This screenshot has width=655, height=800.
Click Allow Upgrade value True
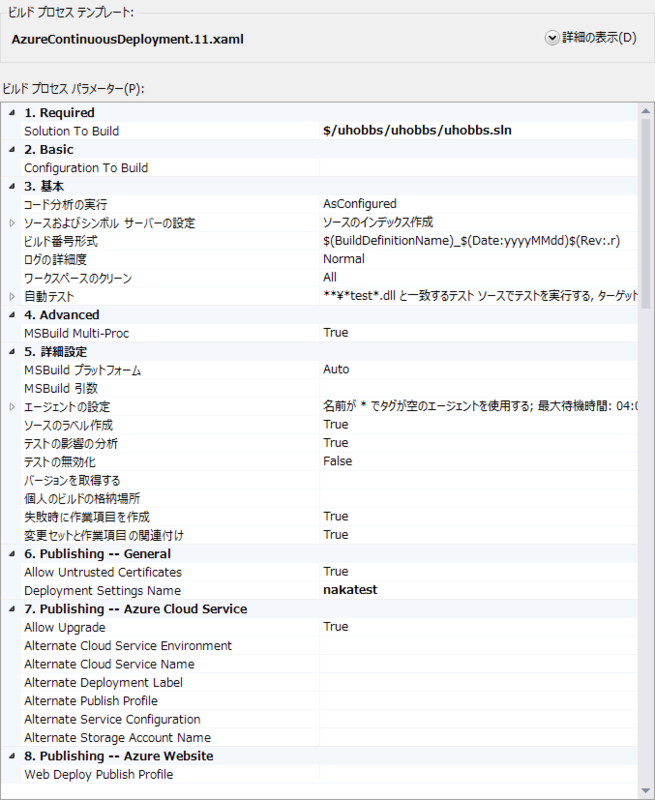point(336,627)
